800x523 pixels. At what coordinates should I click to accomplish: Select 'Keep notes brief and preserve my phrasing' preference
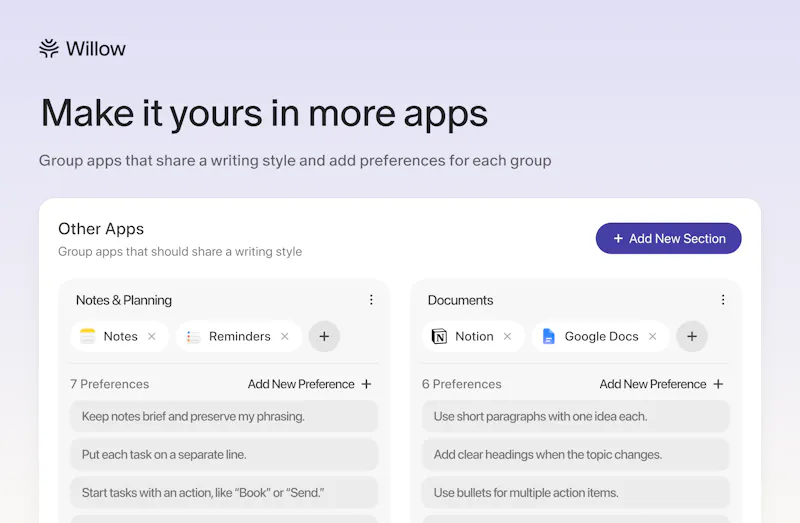point(224,416)
